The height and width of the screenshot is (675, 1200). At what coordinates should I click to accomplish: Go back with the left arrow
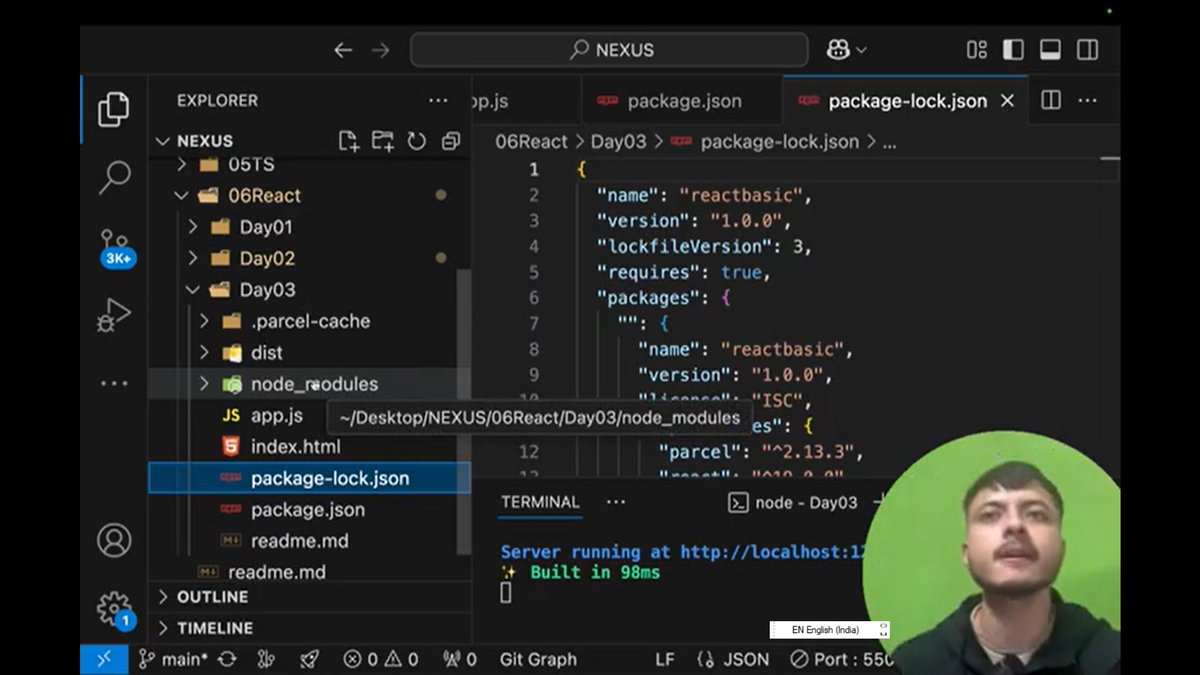(343, 50)
